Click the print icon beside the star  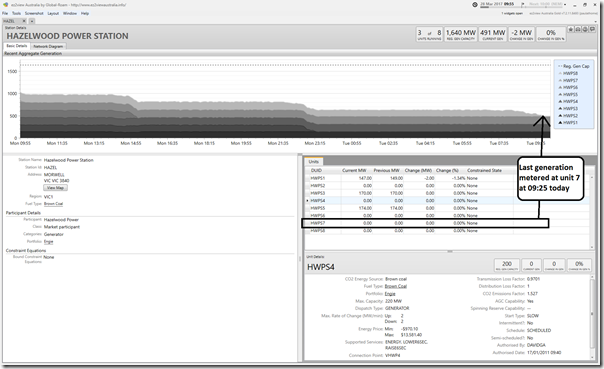(578, 29)
